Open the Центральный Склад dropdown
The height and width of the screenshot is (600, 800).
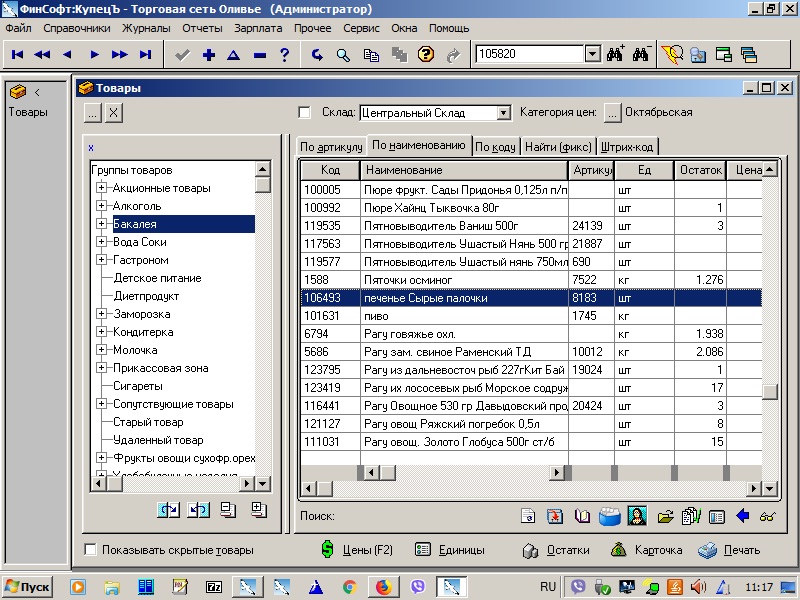[503, 113]
